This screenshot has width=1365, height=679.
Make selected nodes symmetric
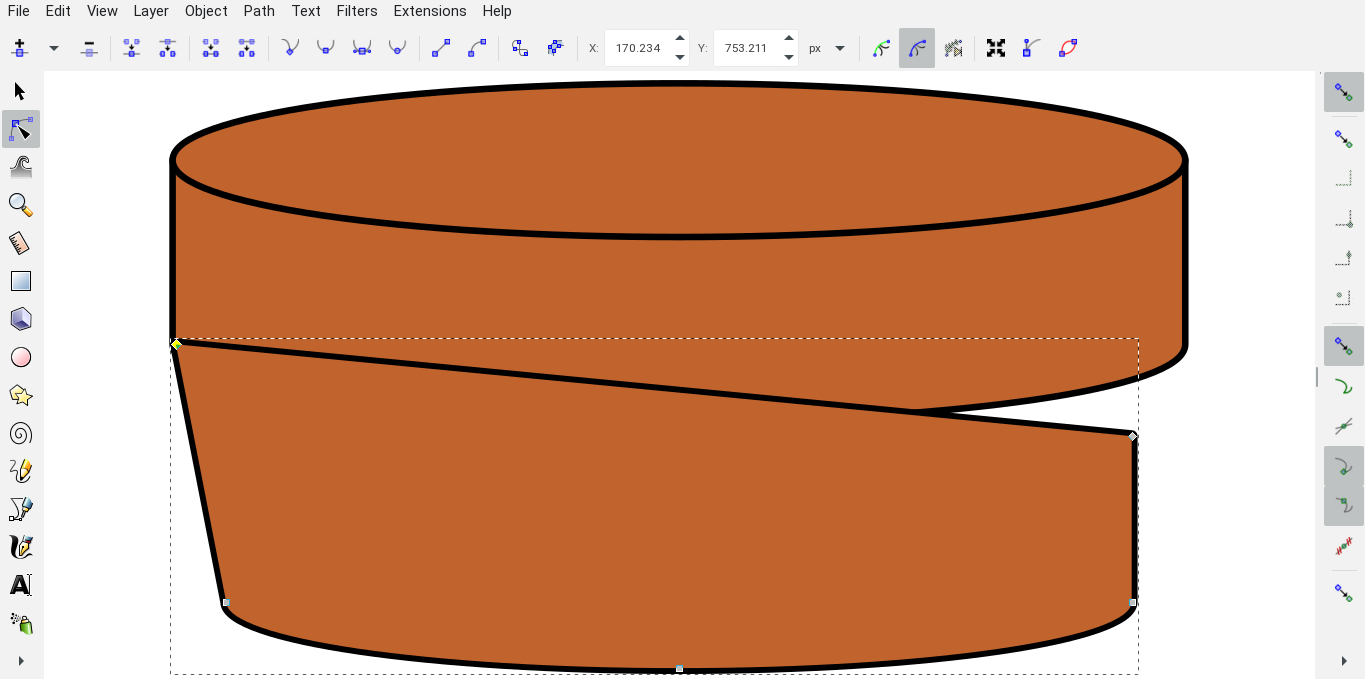(x=361, y=47)
